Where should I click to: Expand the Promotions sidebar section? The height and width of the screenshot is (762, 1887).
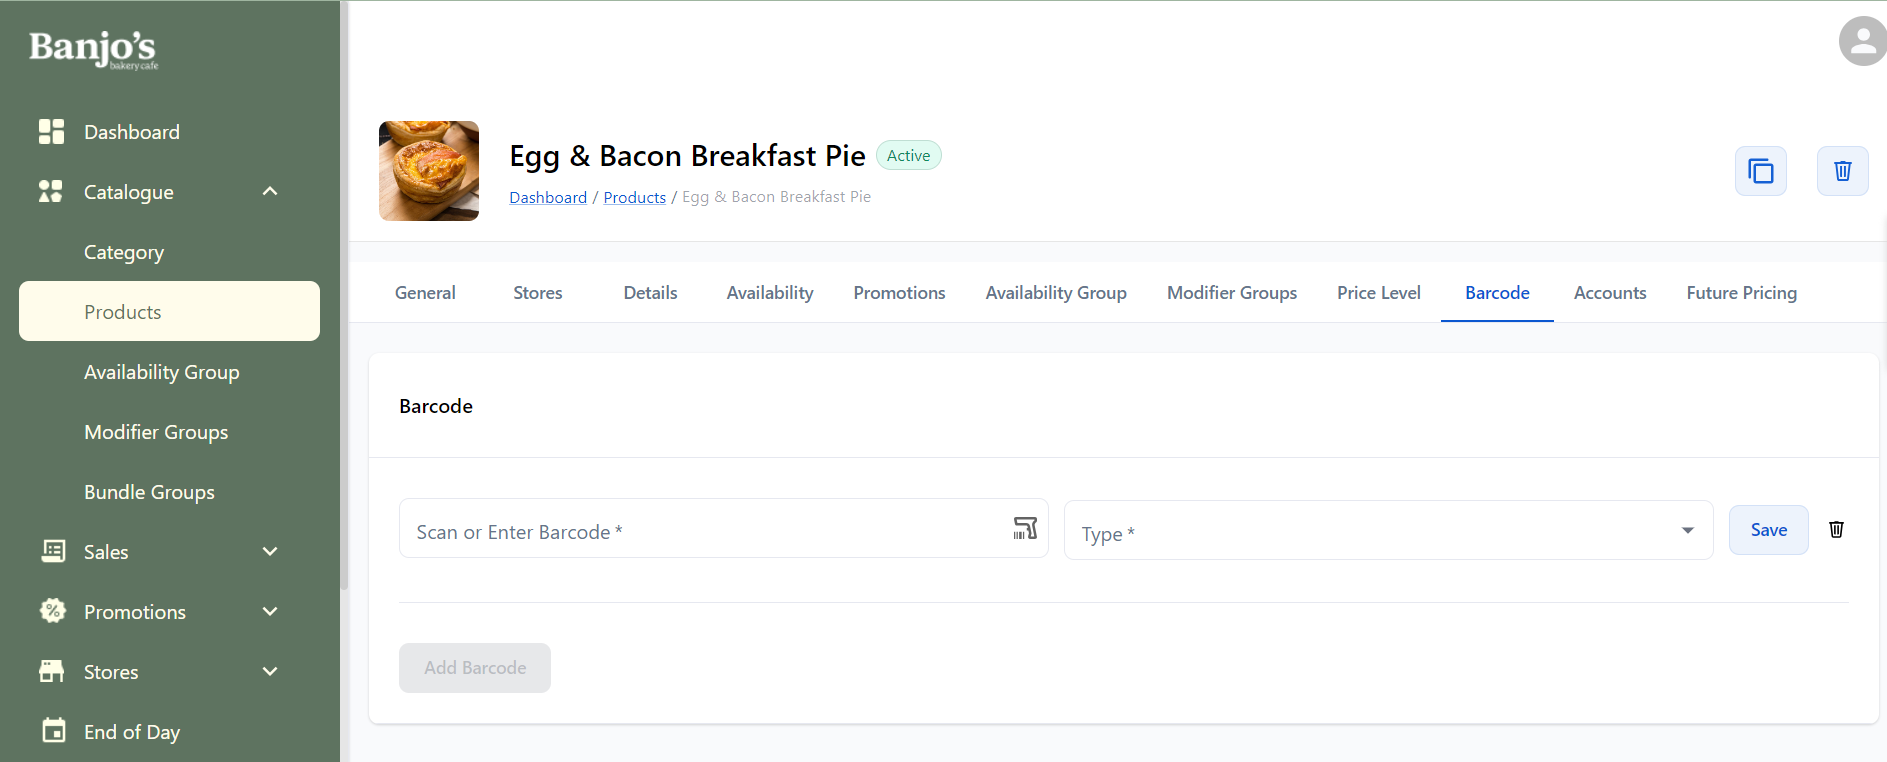[270, 611]
